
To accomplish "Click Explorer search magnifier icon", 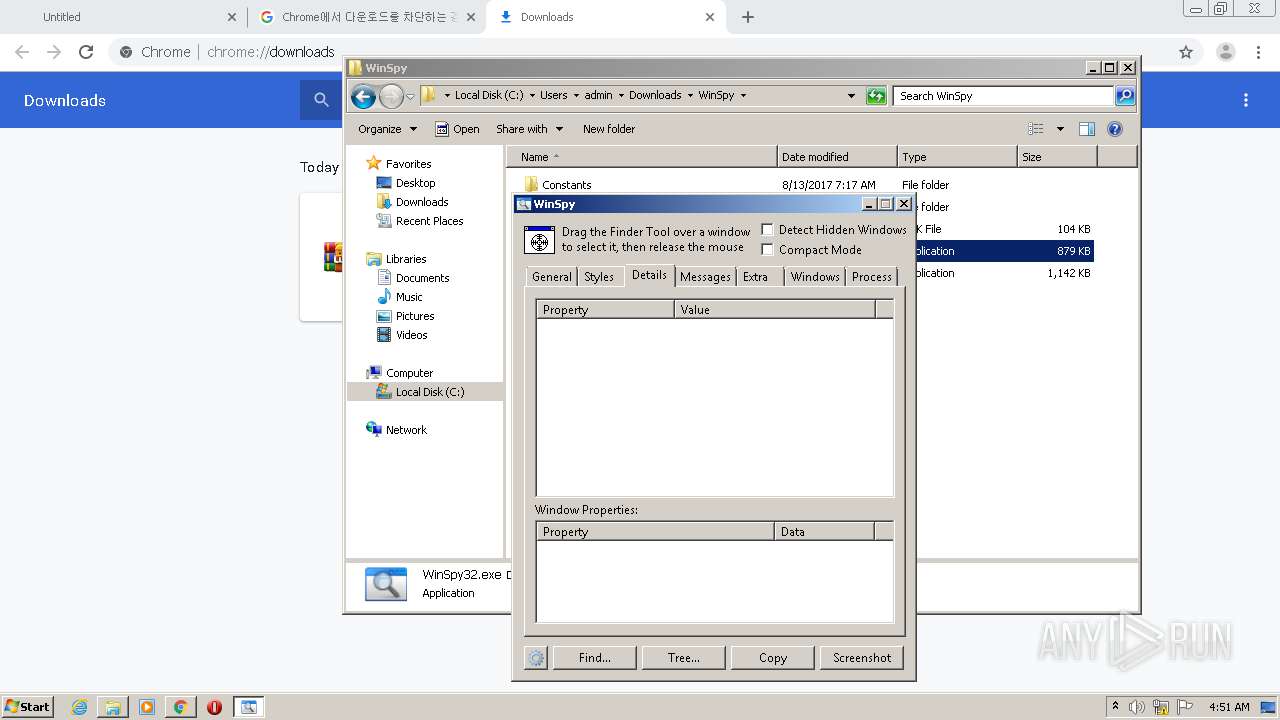I will click(x=1125, y=96).
